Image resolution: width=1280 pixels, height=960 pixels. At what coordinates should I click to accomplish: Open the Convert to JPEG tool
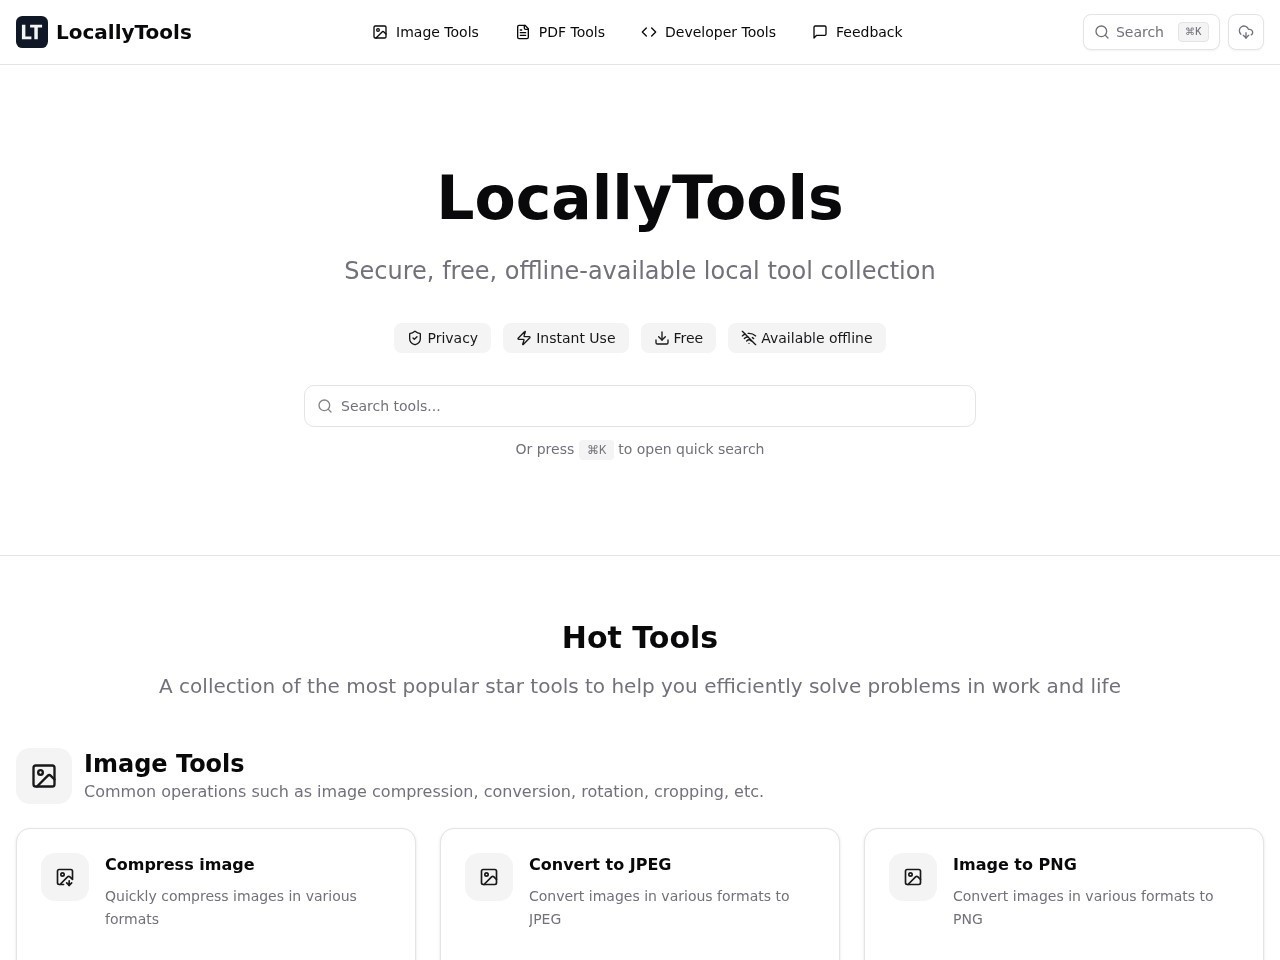coord(640,894)
